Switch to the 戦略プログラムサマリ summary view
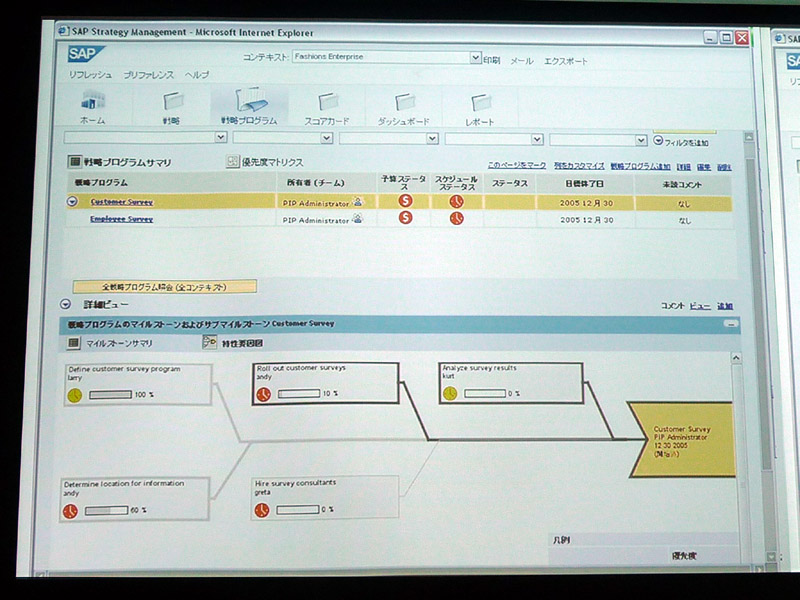This screenshot has width=800, height=600. click(x=120, y=162)
